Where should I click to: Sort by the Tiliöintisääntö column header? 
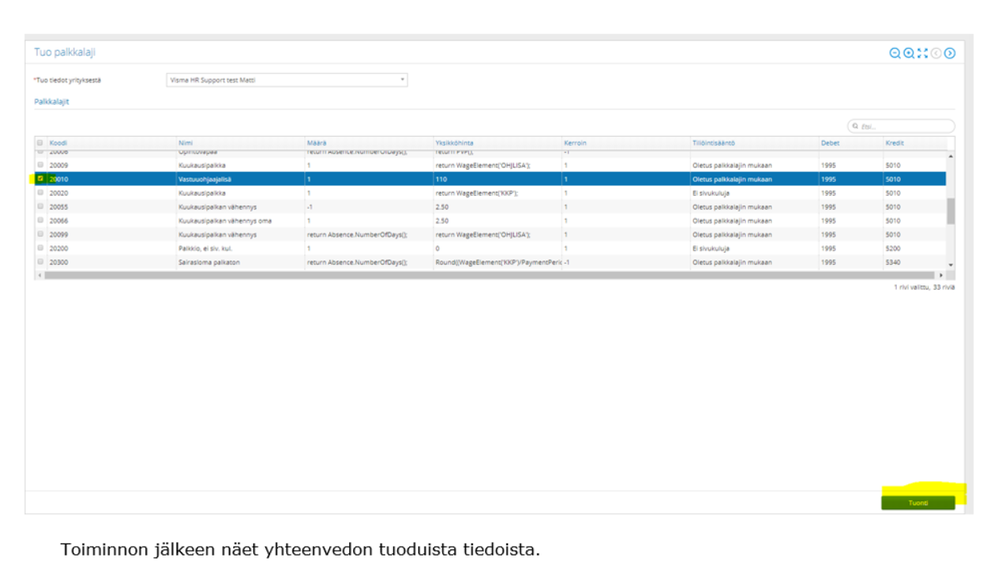[x=714, y=143]
